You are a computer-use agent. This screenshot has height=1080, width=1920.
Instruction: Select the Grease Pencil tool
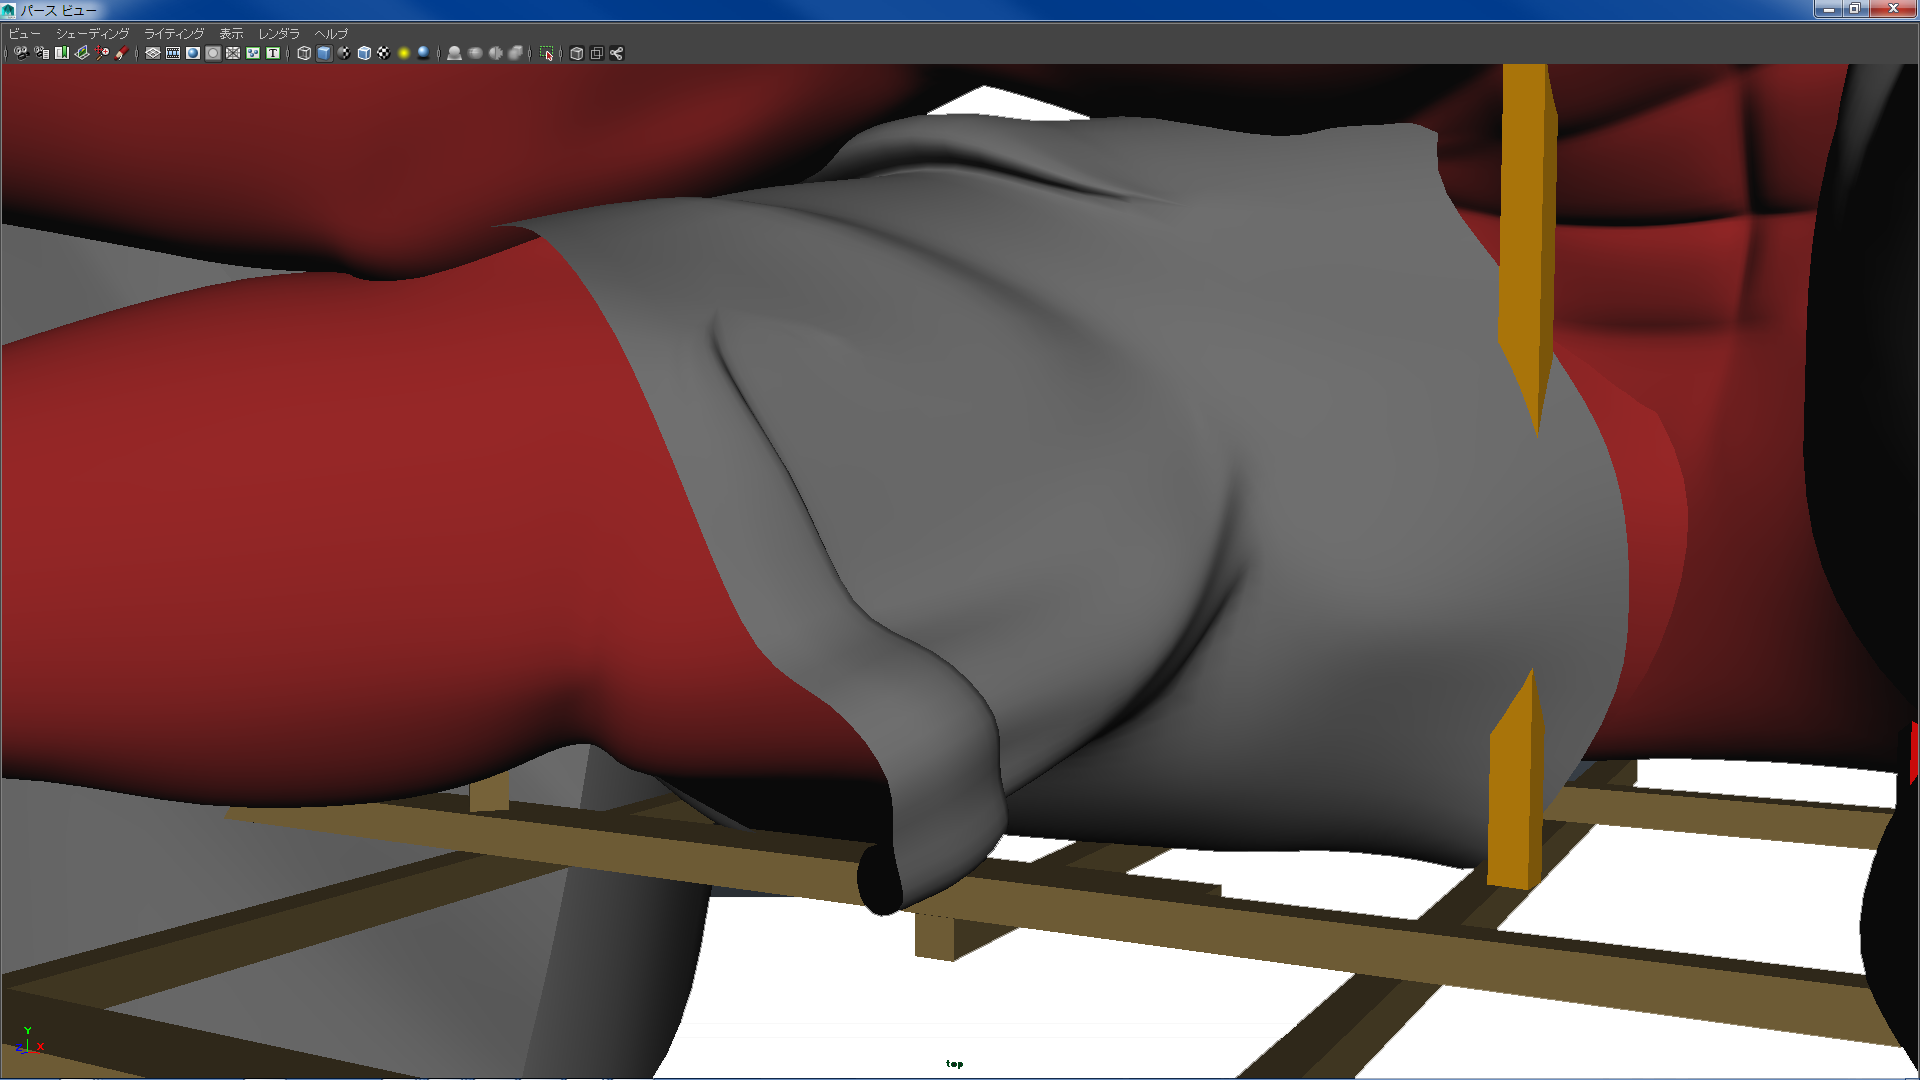click(x=122, y=53)
